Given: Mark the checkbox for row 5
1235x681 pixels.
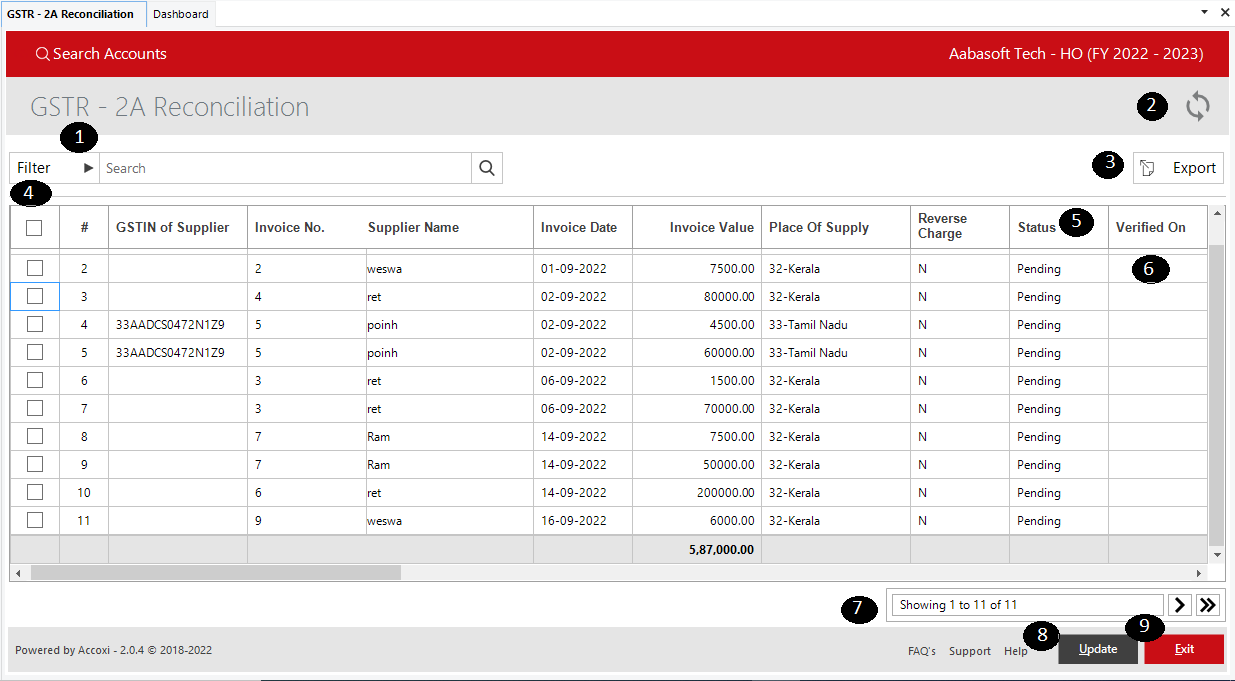Looking at the screenshot, I should [x=35, y=352].
